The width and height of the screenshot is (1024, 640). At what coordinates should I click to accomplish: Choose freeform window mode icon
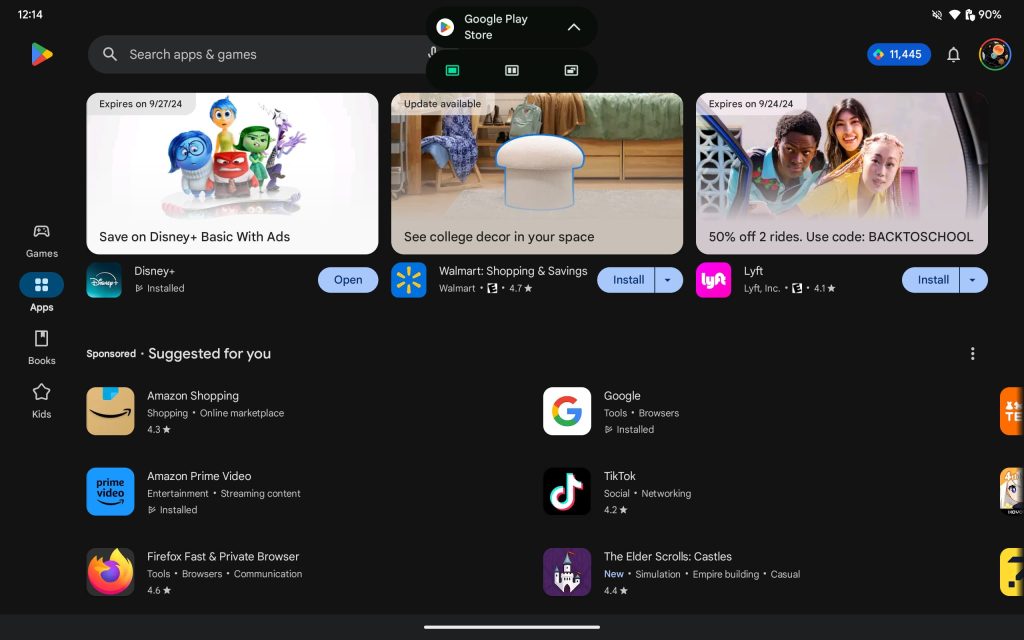pyautogui.click(x=571, y=70)
